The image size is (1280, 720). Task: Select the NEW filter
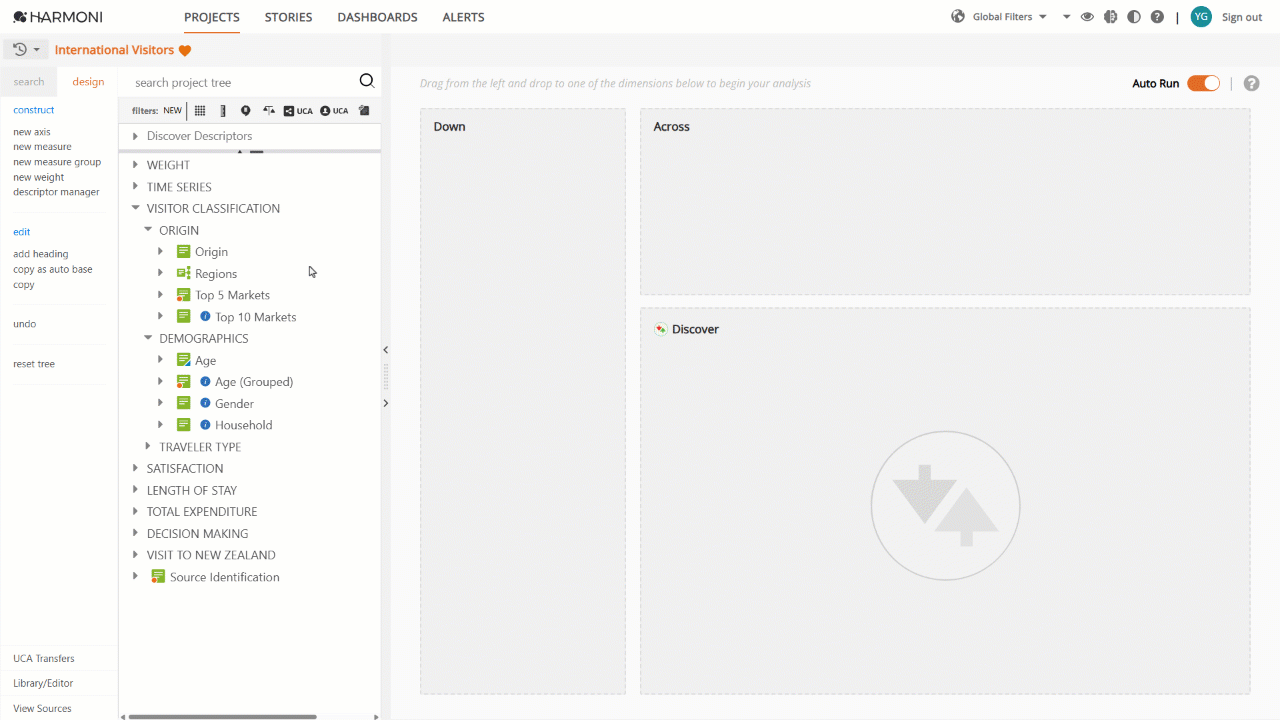(x=172, y=111)
